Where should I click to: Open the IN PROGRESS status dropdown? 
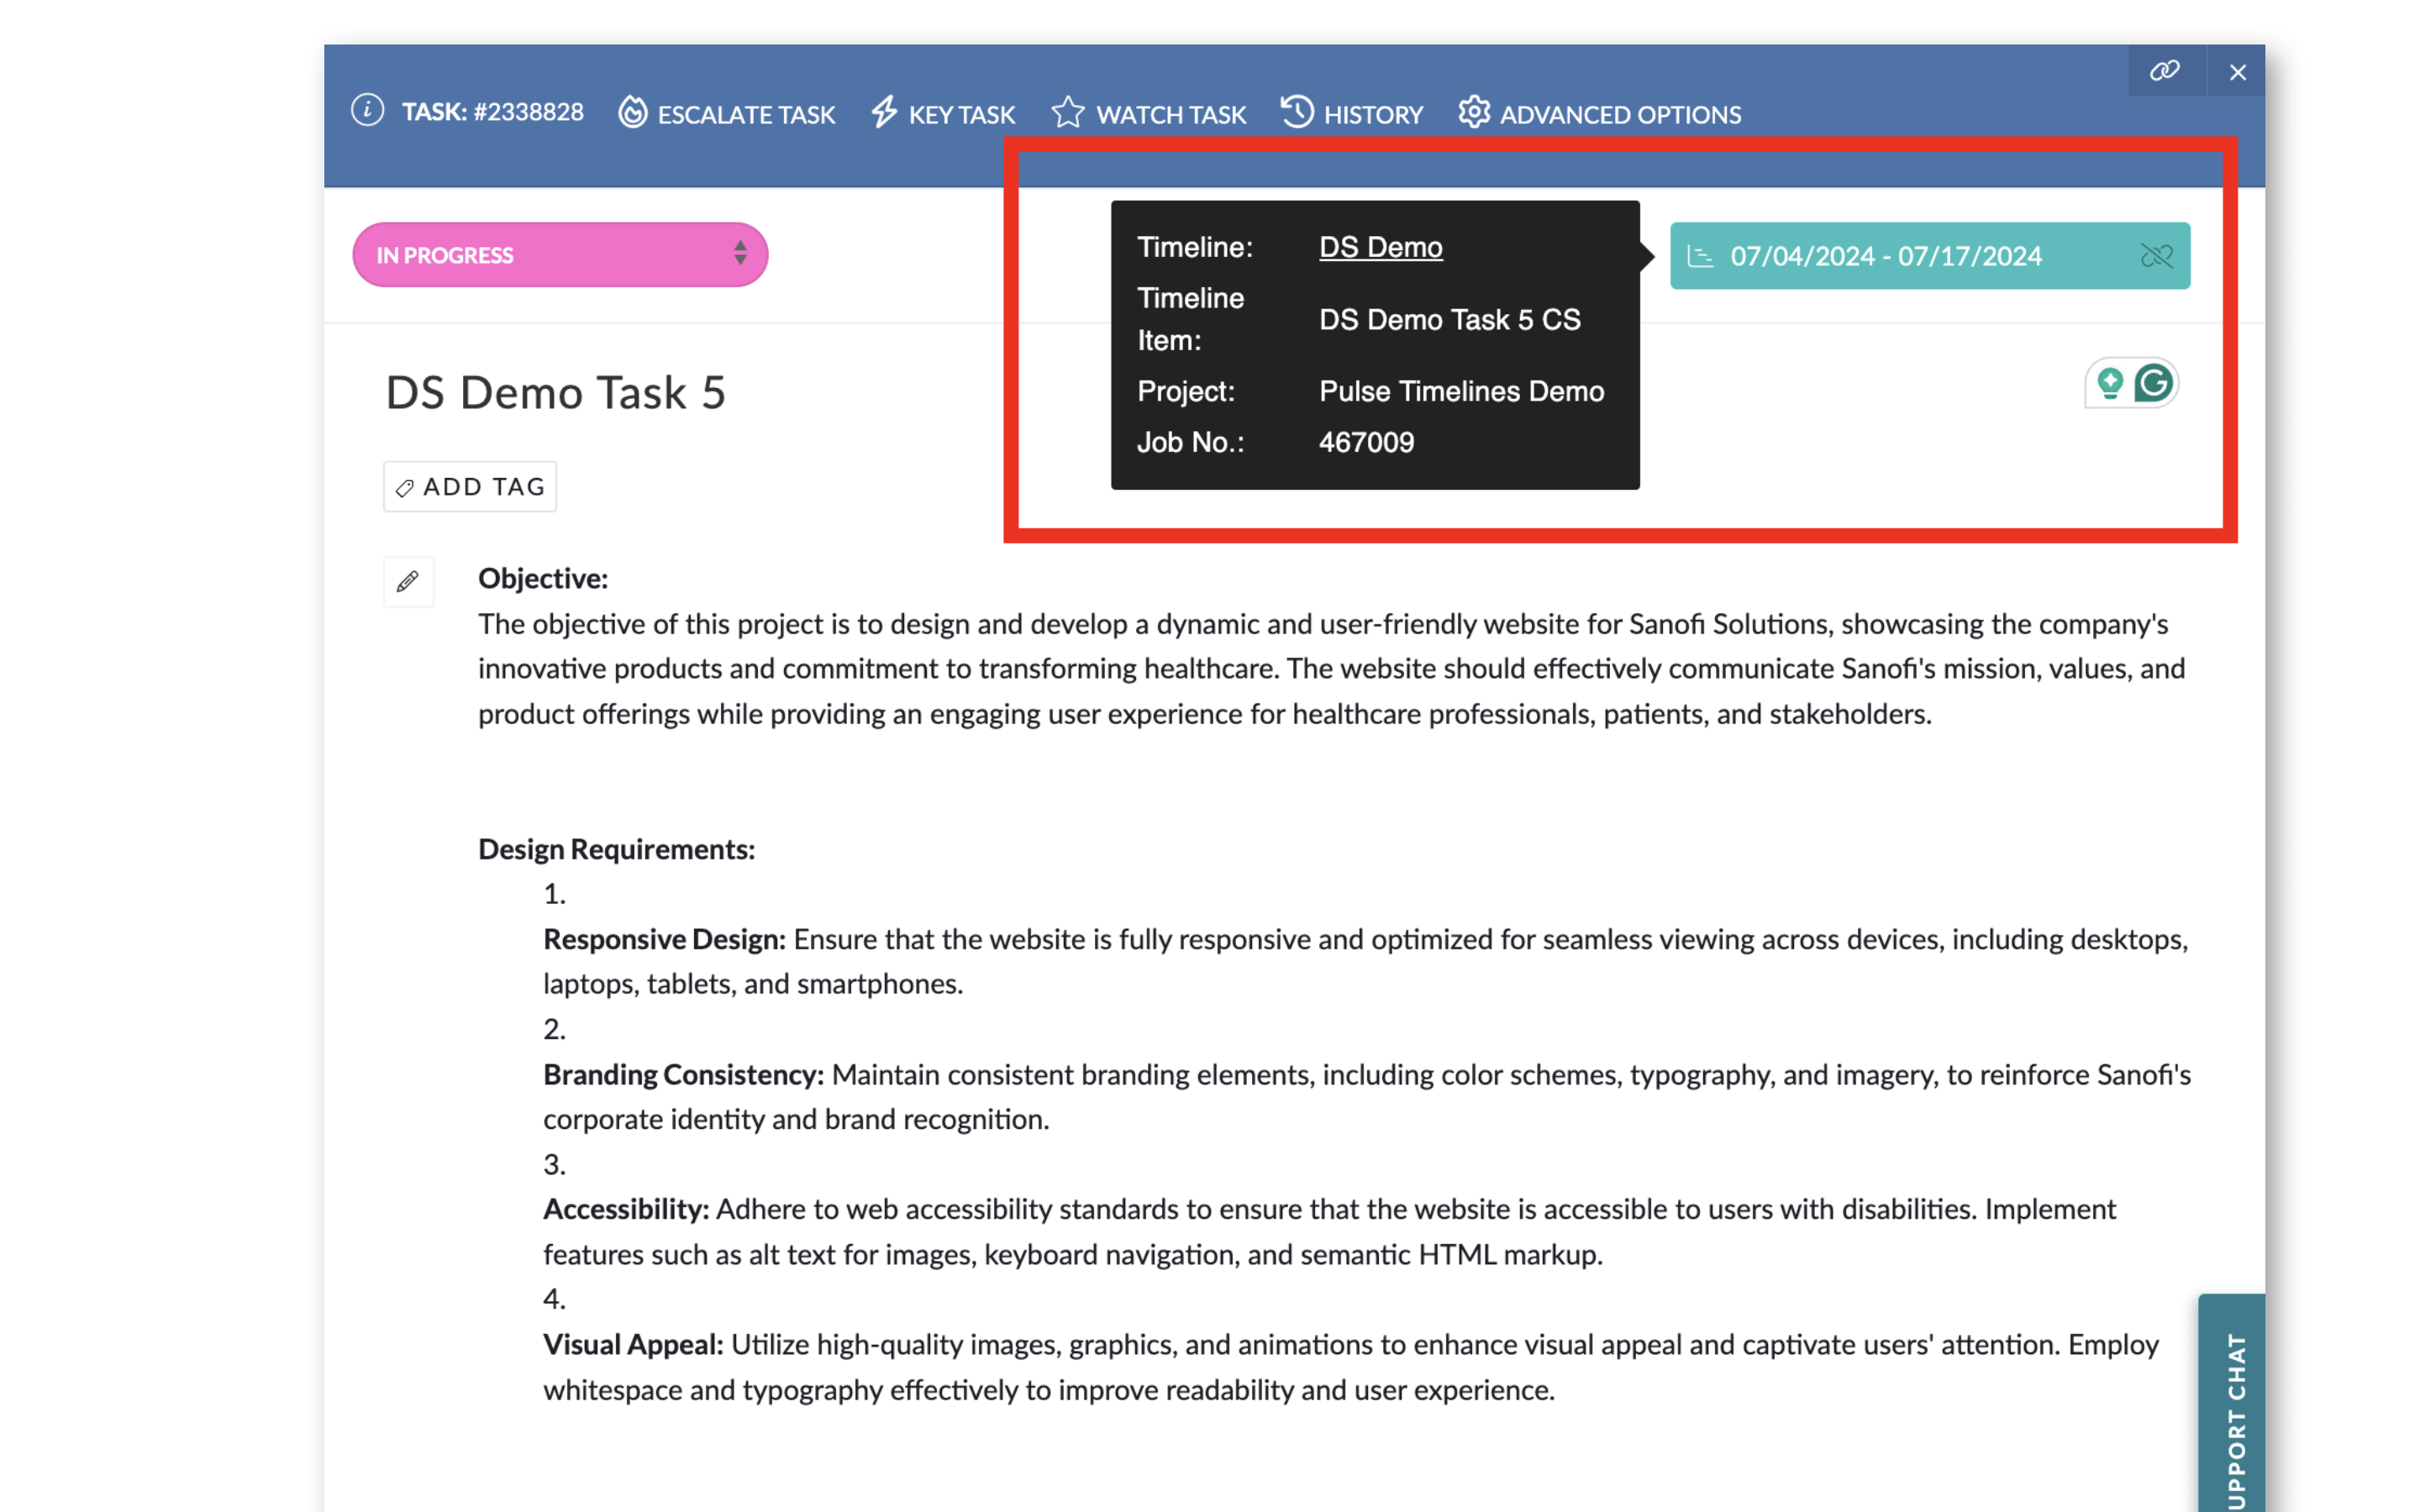[x=560, y=255]
